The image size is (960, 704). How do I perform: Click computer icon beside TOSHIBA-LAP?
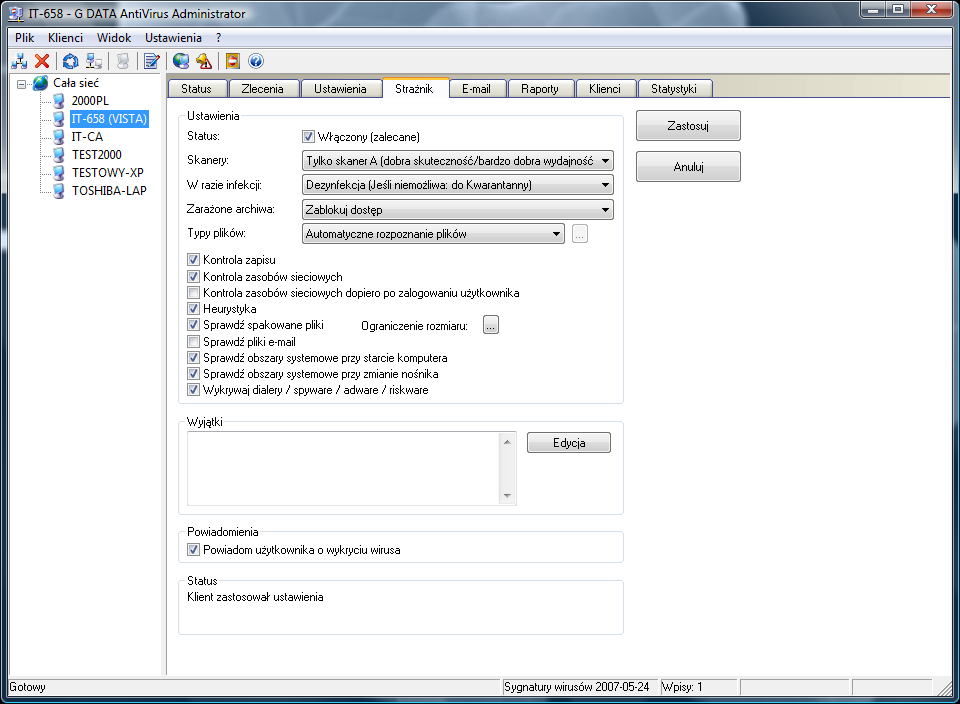tap(59, 191)
